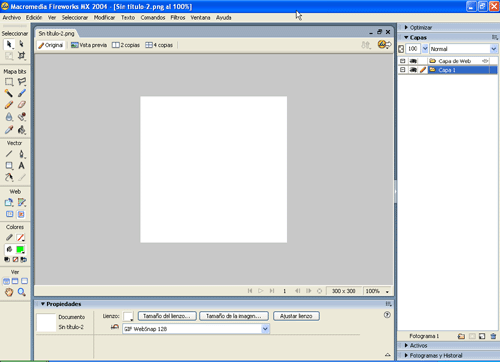Open the Filtros menu
Viewport: 500px width, 362px height.
(x=178, y=17)
